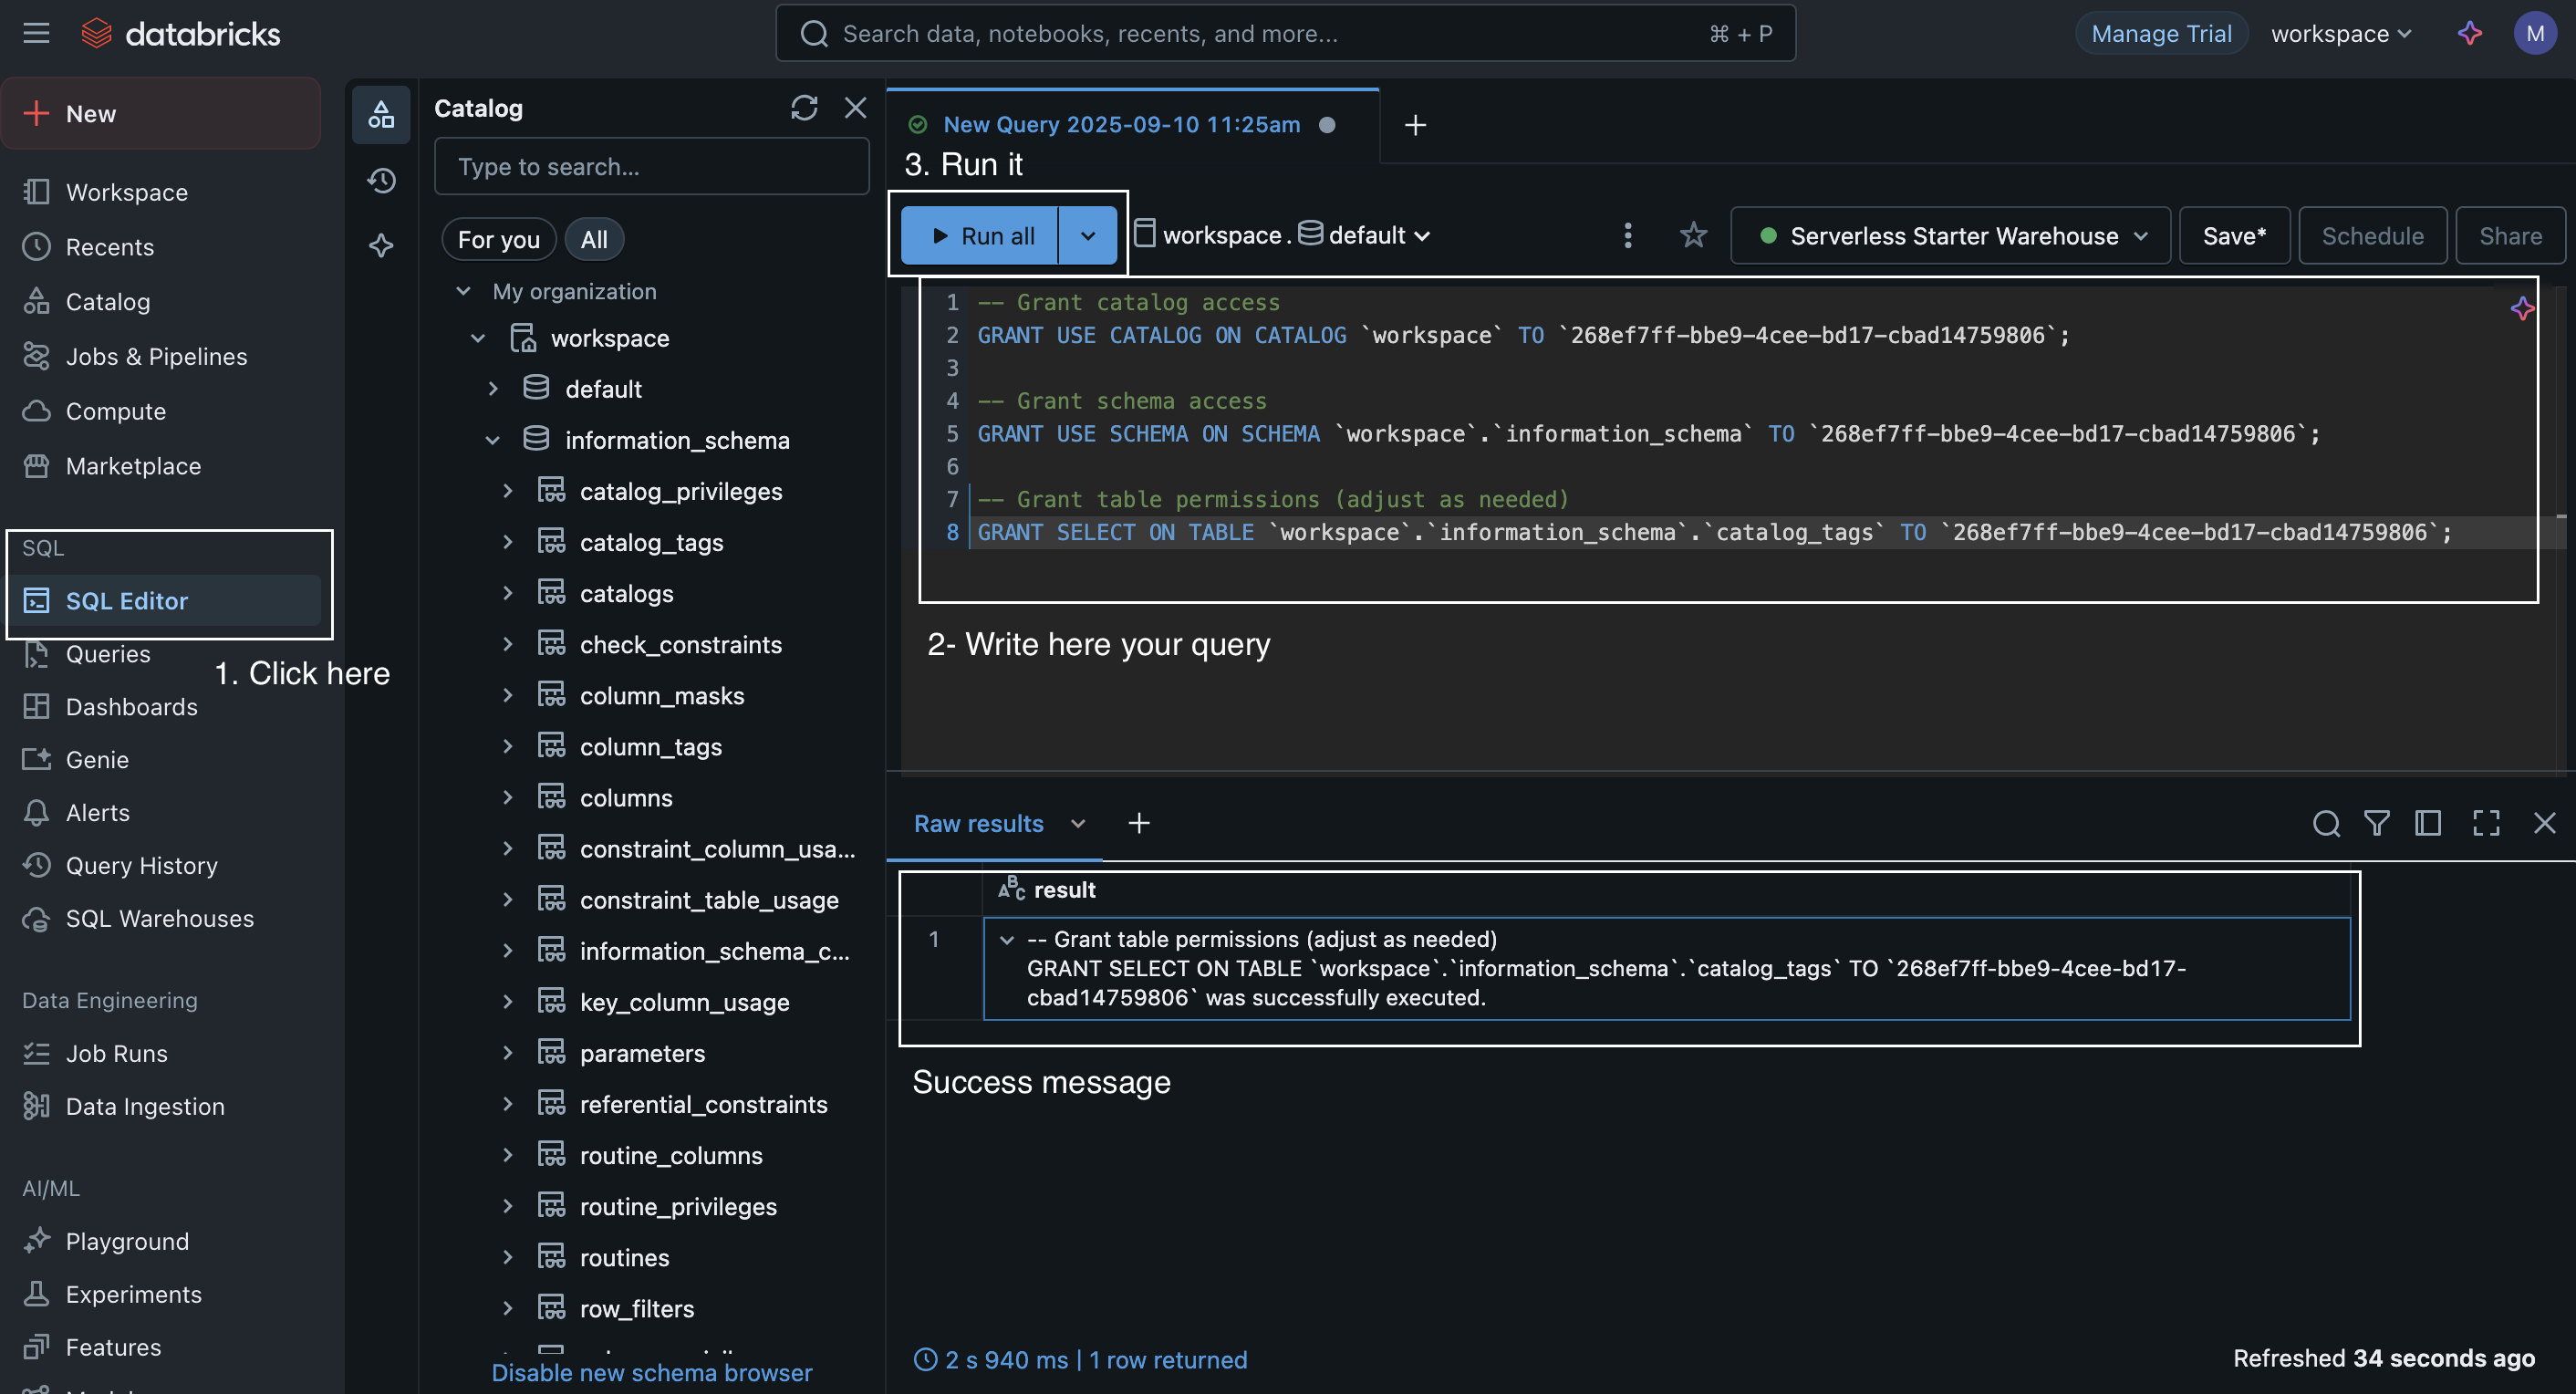Collapse the workspace catalog node

pyautogui.click(x=478, y=338)
